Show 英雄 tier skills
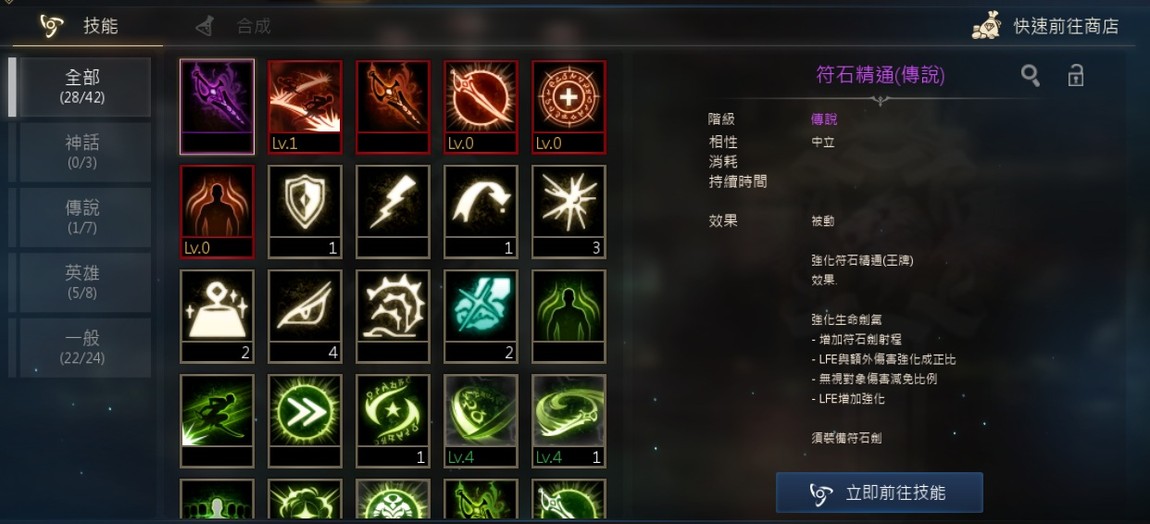This screenshot has height=524, width=1150. point(82,283)
